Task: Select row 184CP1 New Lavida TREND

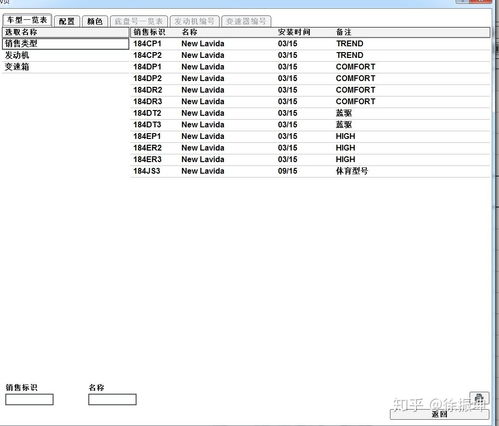Action: pos(310,44)
